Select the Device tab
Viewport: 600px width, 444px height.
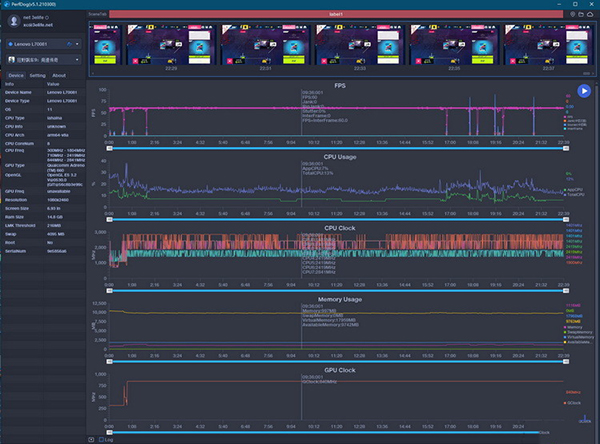pos(15,75)
